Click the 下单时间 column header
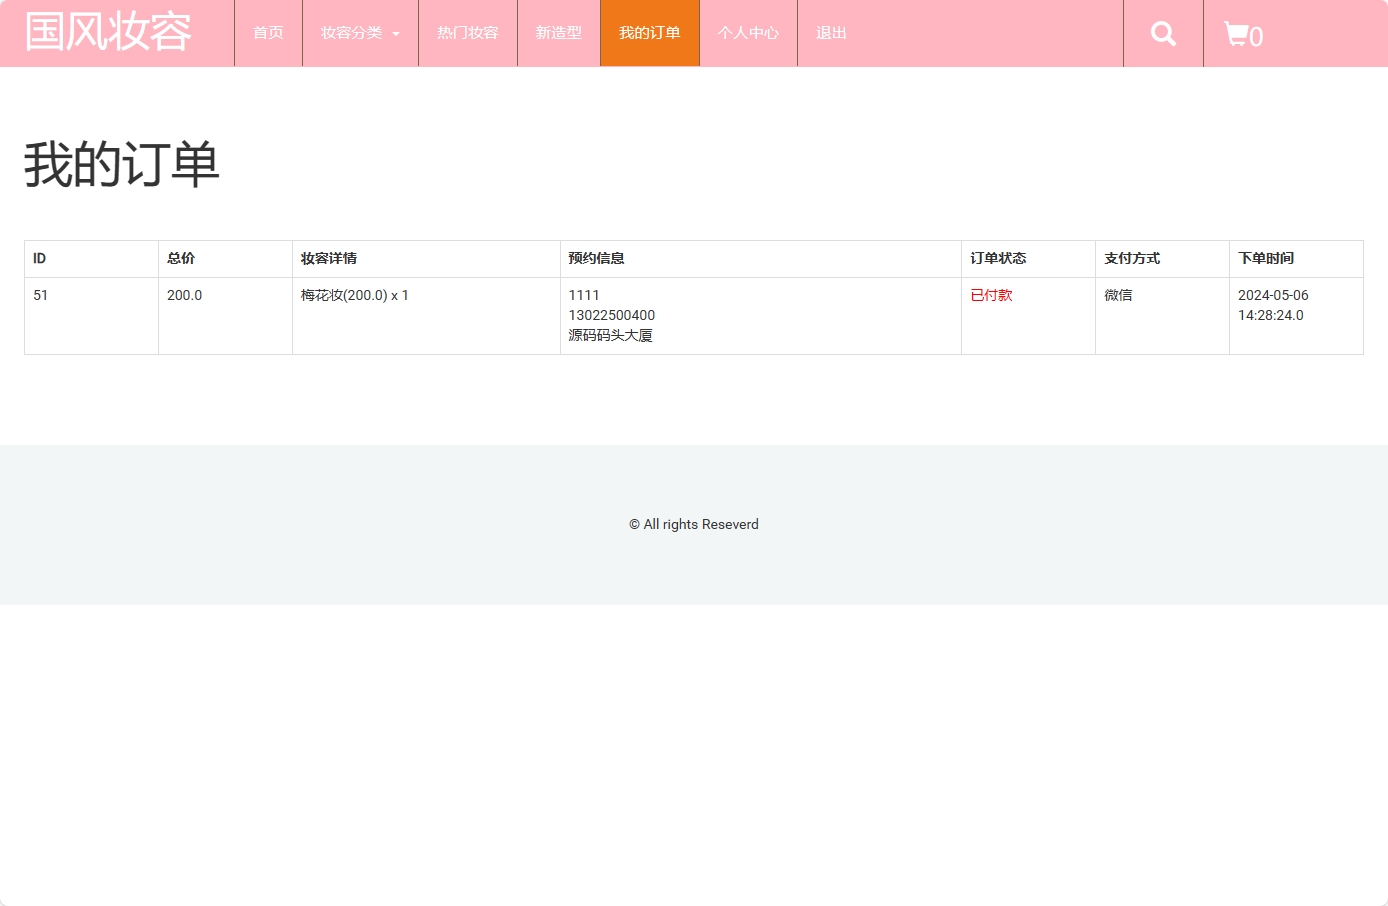The image size is (1388, 906). pos(1266,258)
